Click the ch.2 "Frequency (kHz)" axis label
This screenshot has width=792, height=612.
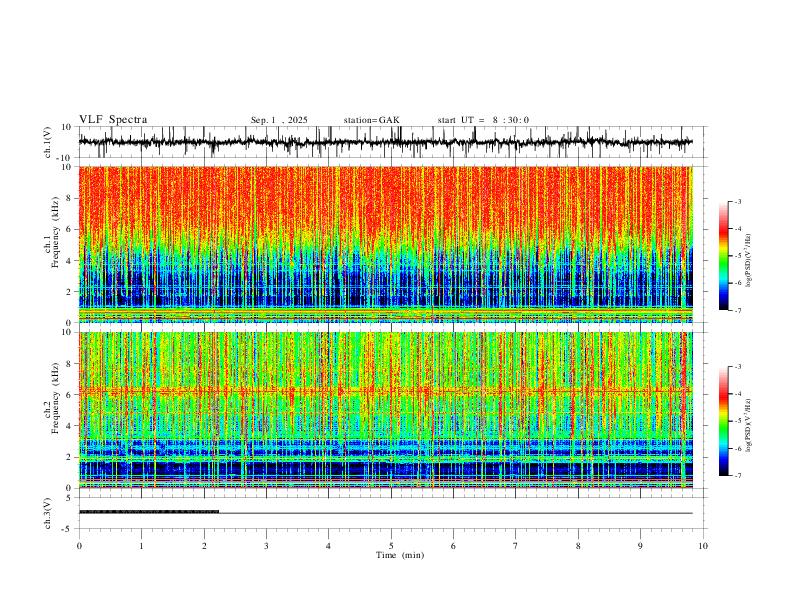point(55,398)
